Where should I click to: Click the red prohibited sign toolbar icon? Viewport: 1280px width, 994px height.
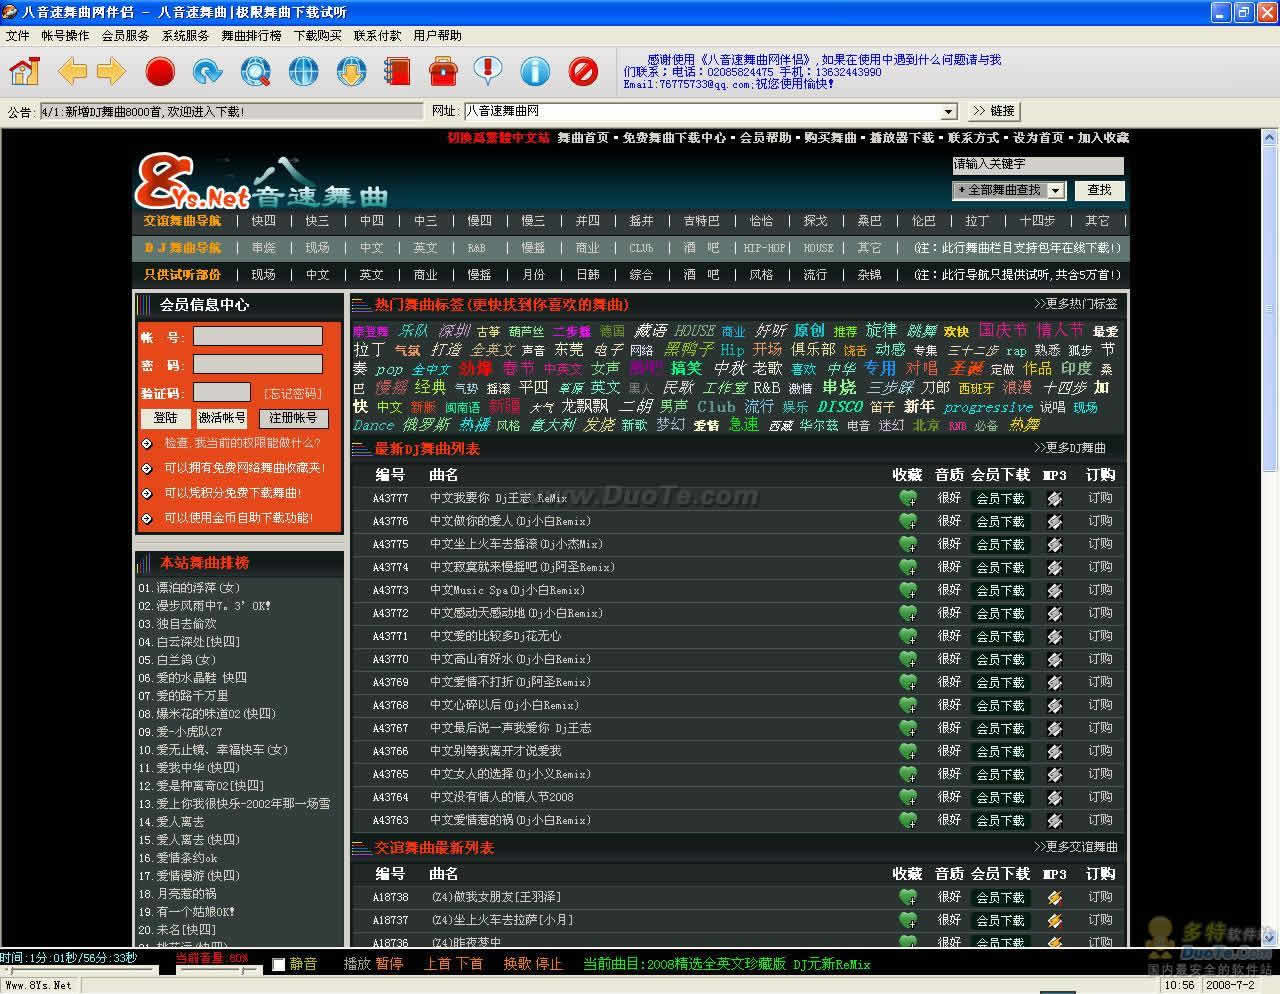583,71
